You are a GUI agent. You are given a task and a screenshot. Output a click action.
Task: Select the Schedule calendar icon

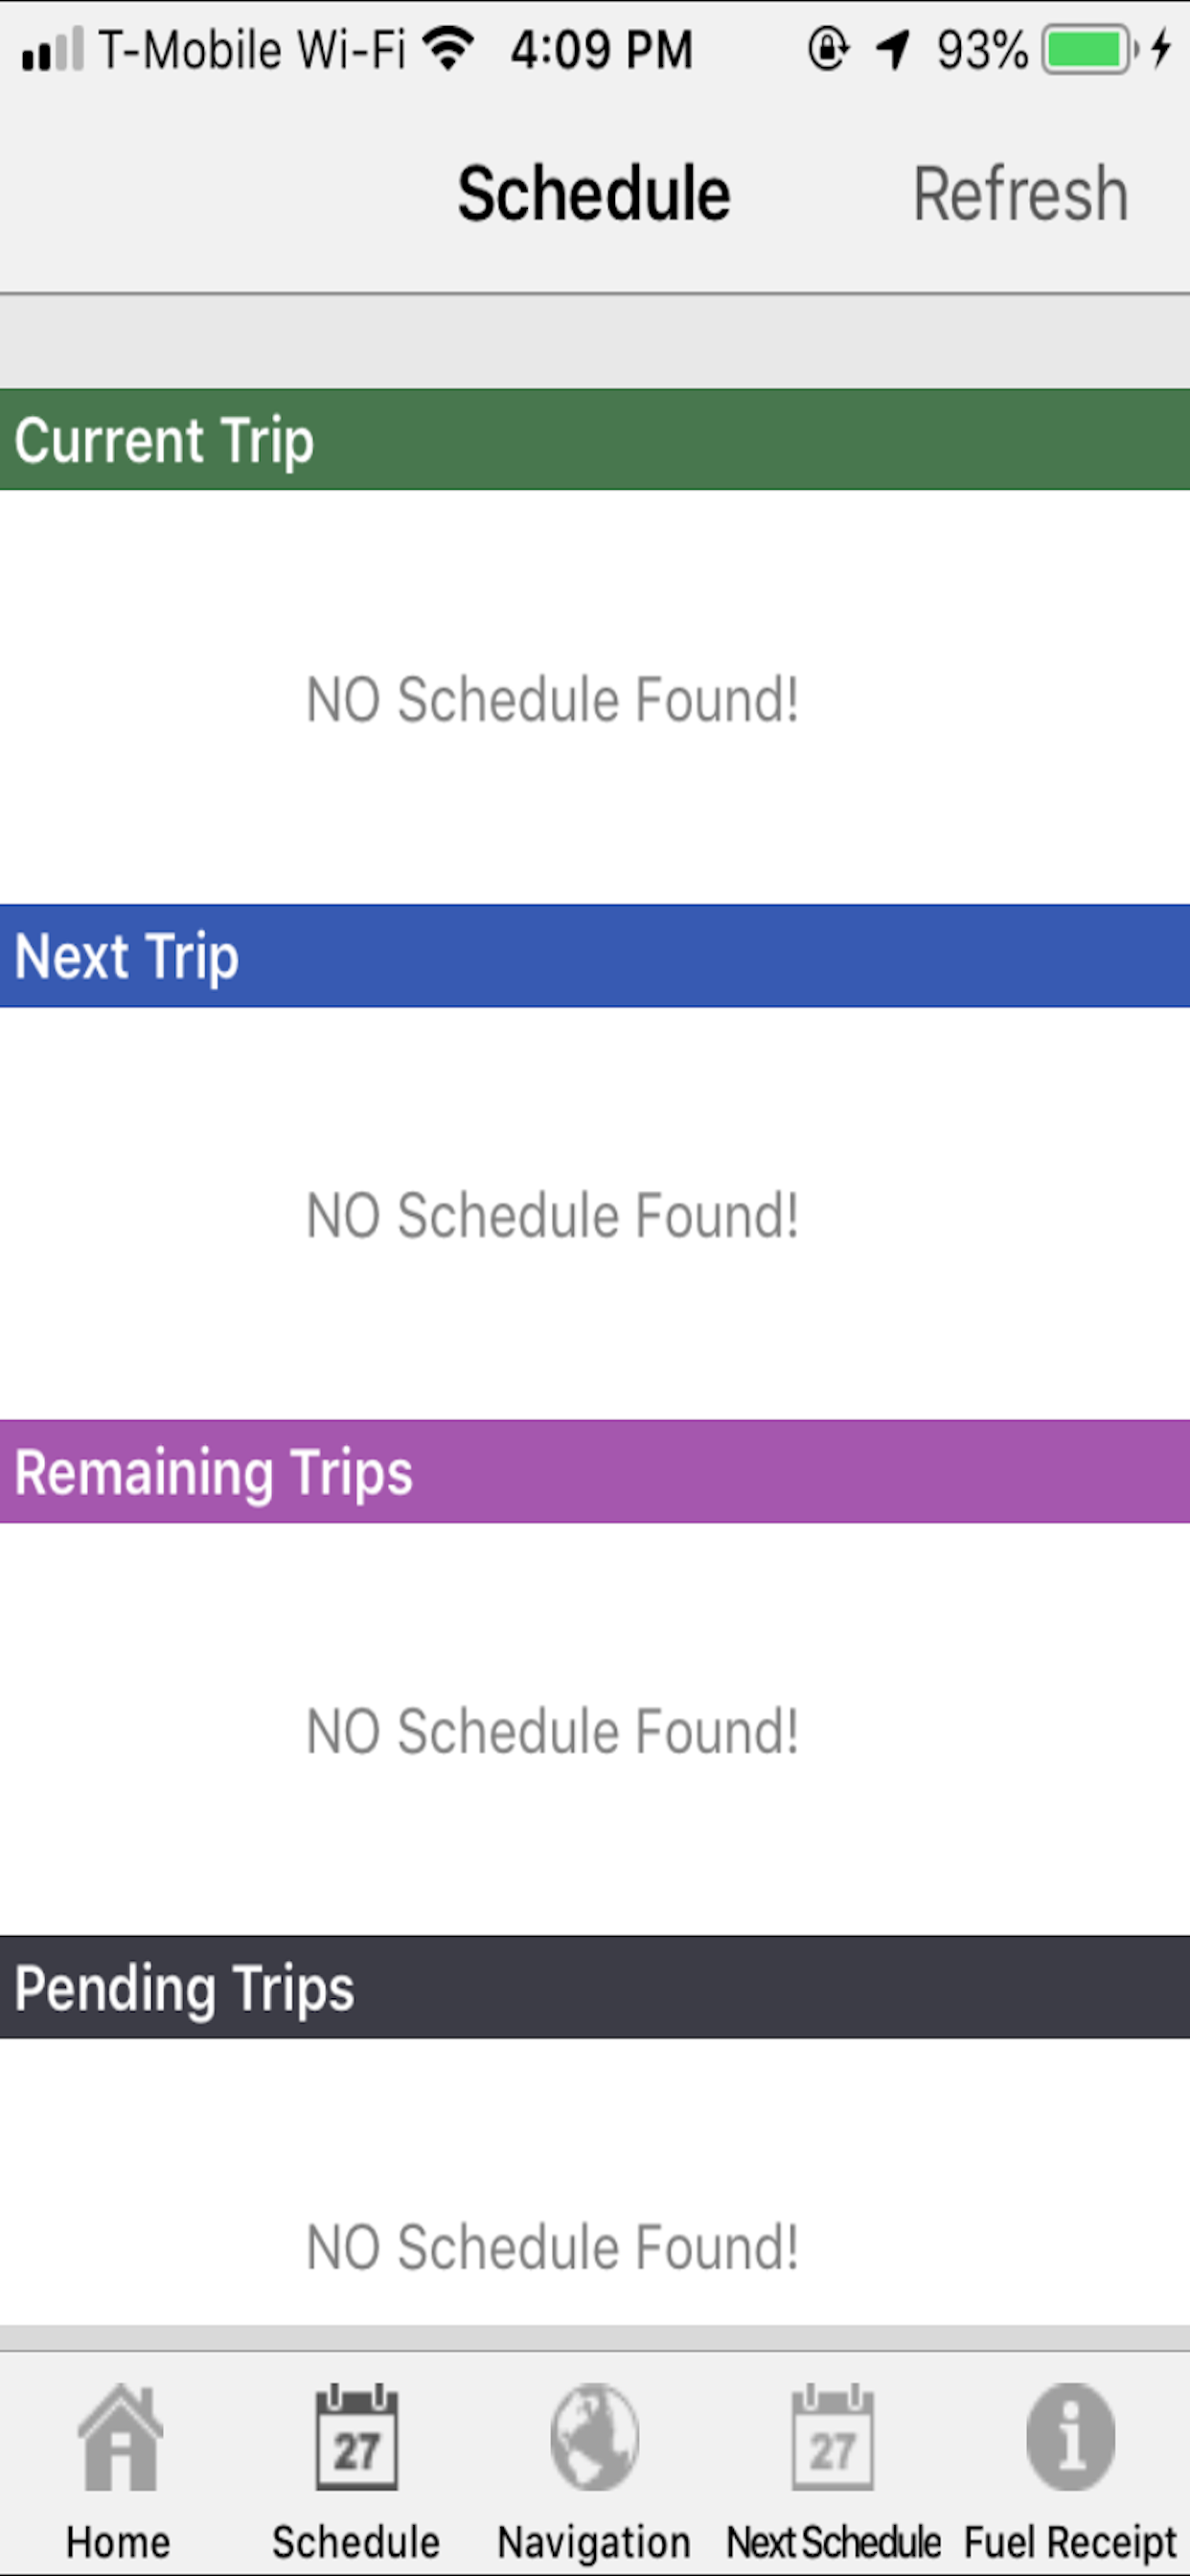(x=356, y=2437)
